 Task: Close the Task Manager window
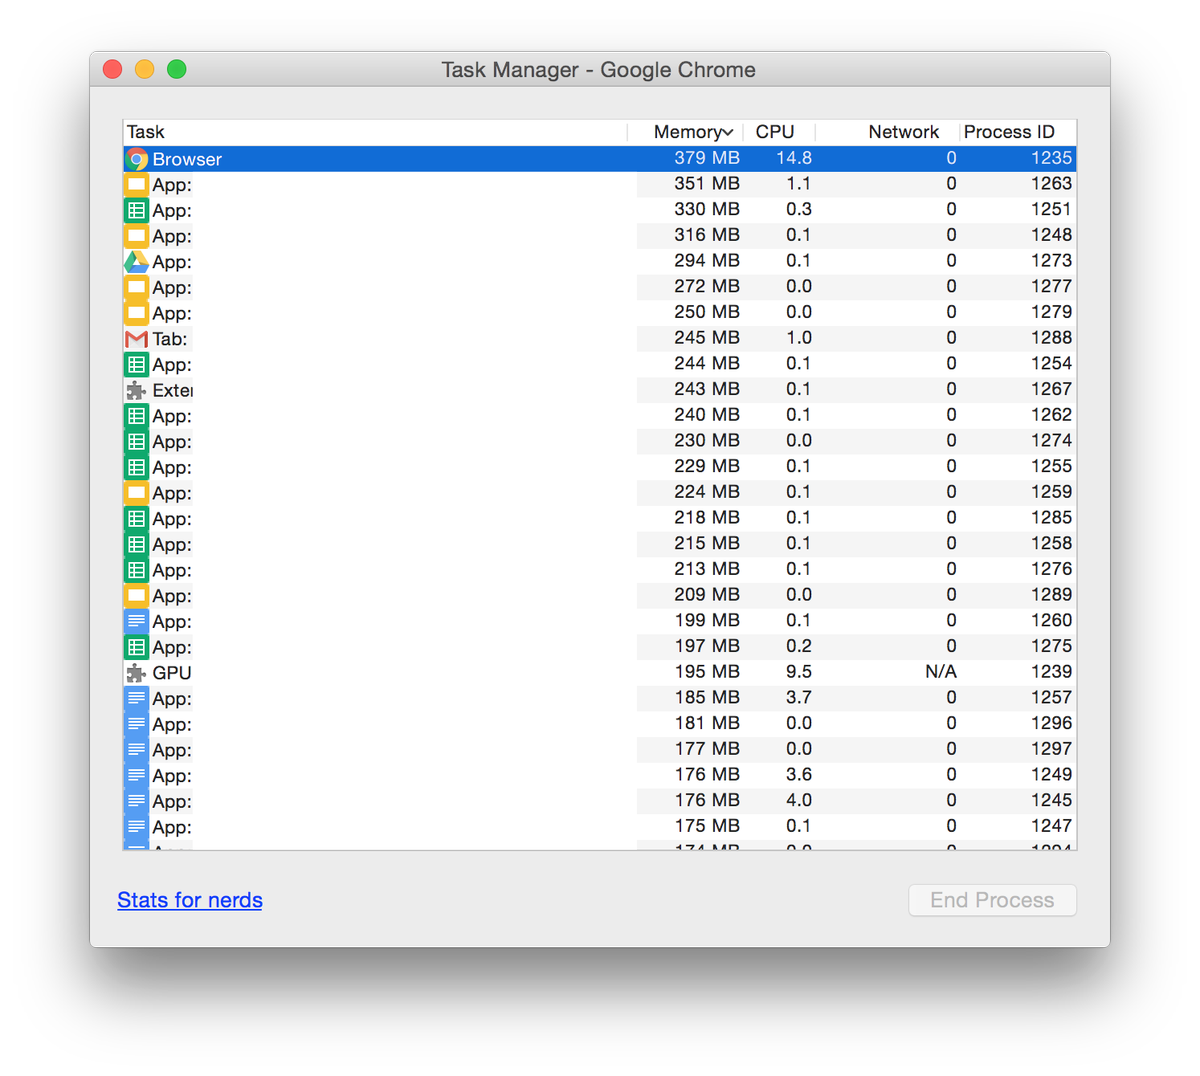pos(113,69)
